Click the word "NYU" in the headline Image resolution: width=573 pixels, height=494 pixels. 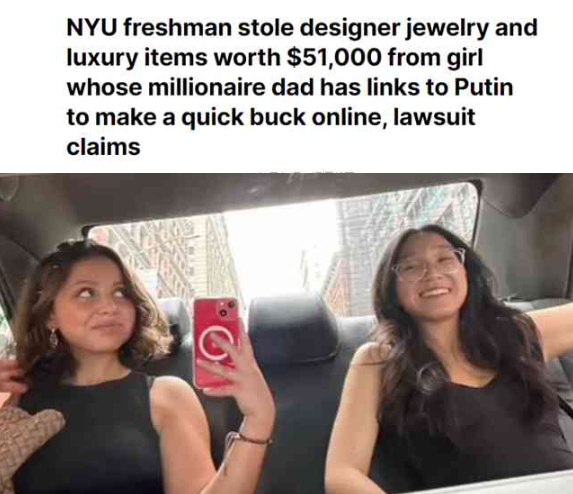[91, 28]
